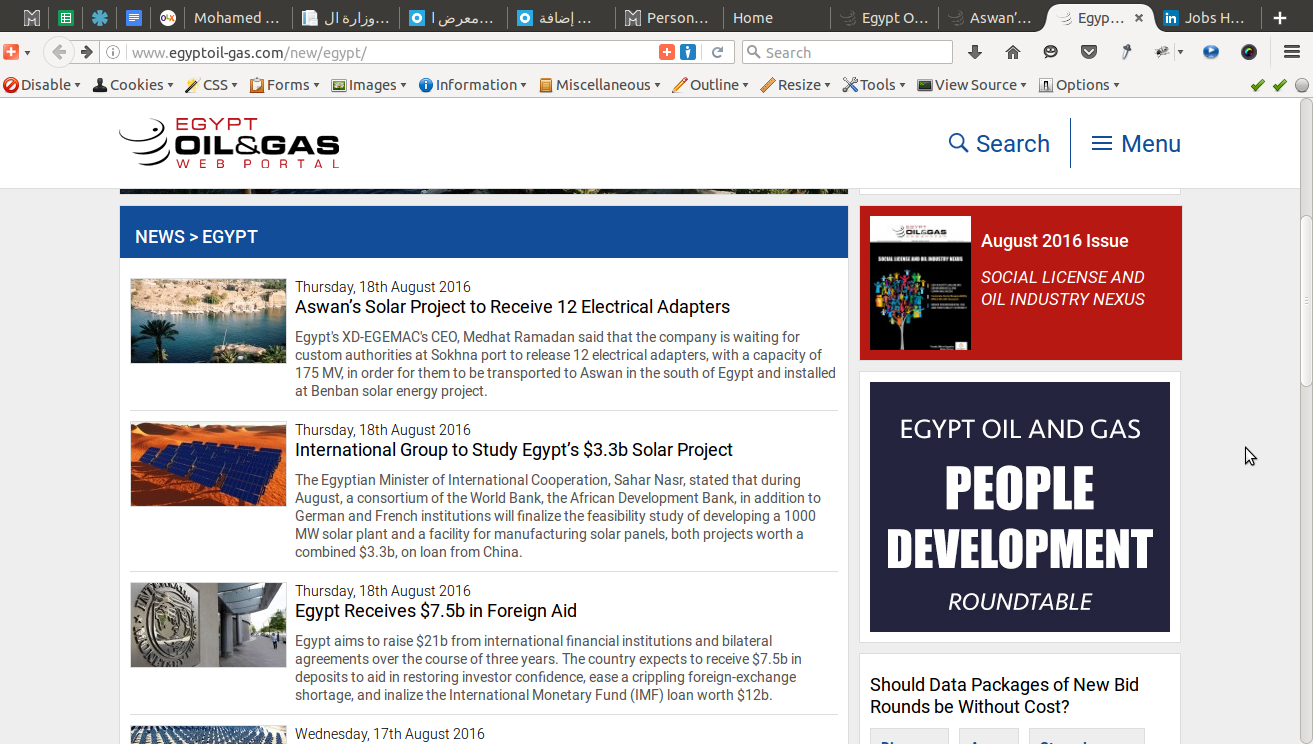Open a new tab with plus icon

click(1279, 18)
